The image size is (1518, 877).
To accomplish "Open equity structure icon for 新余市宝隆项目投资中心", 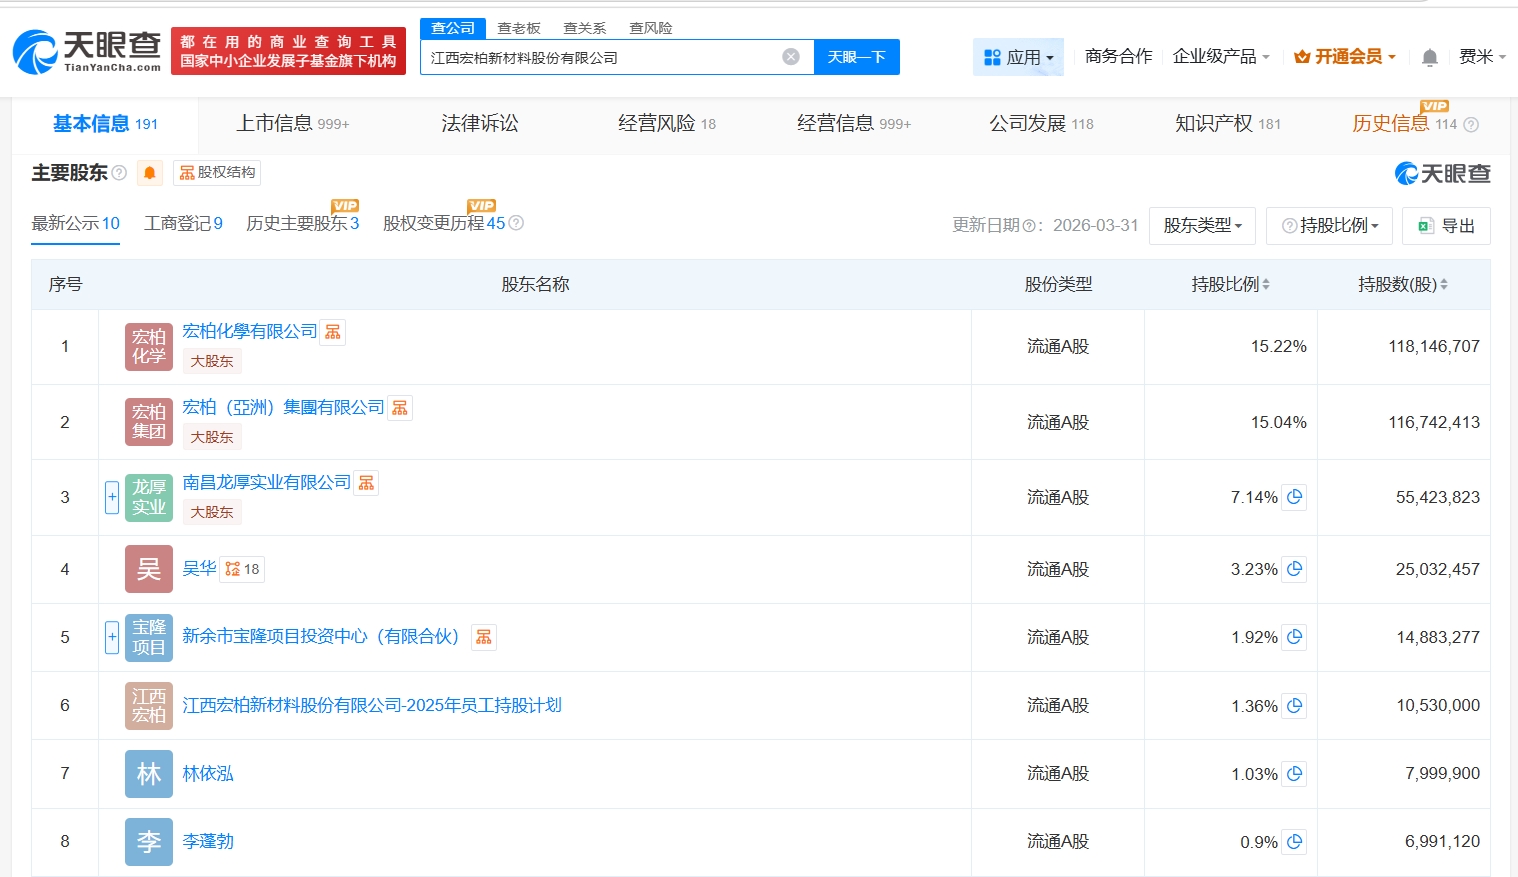I will [x=484, y=637].
